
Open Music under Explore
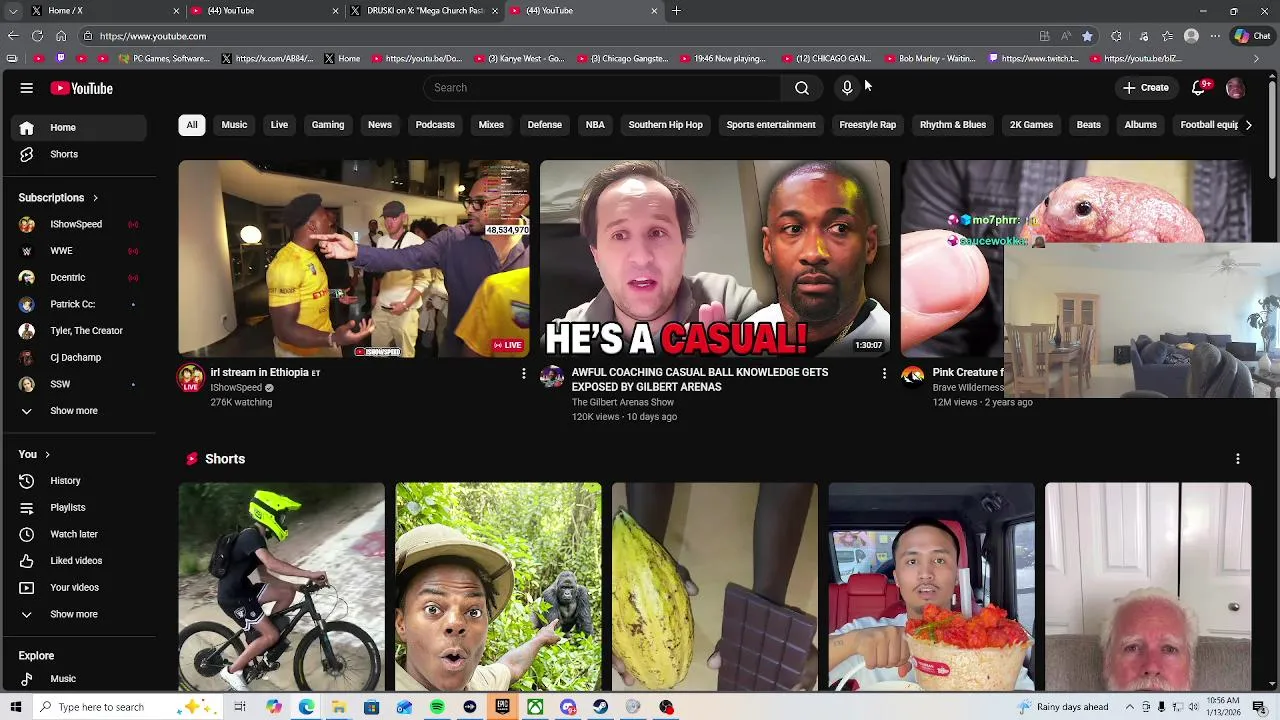pos(80,679)
